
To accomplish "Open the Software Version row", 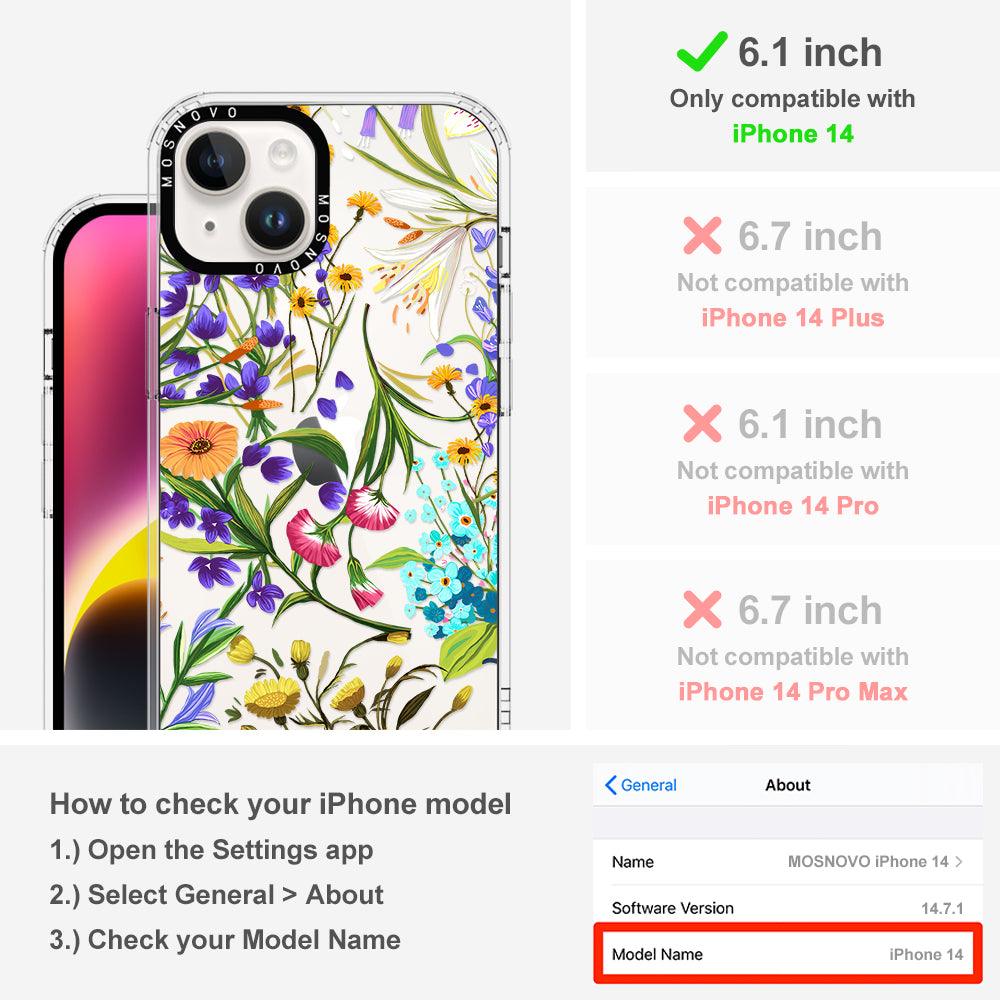I will point(788,908).
